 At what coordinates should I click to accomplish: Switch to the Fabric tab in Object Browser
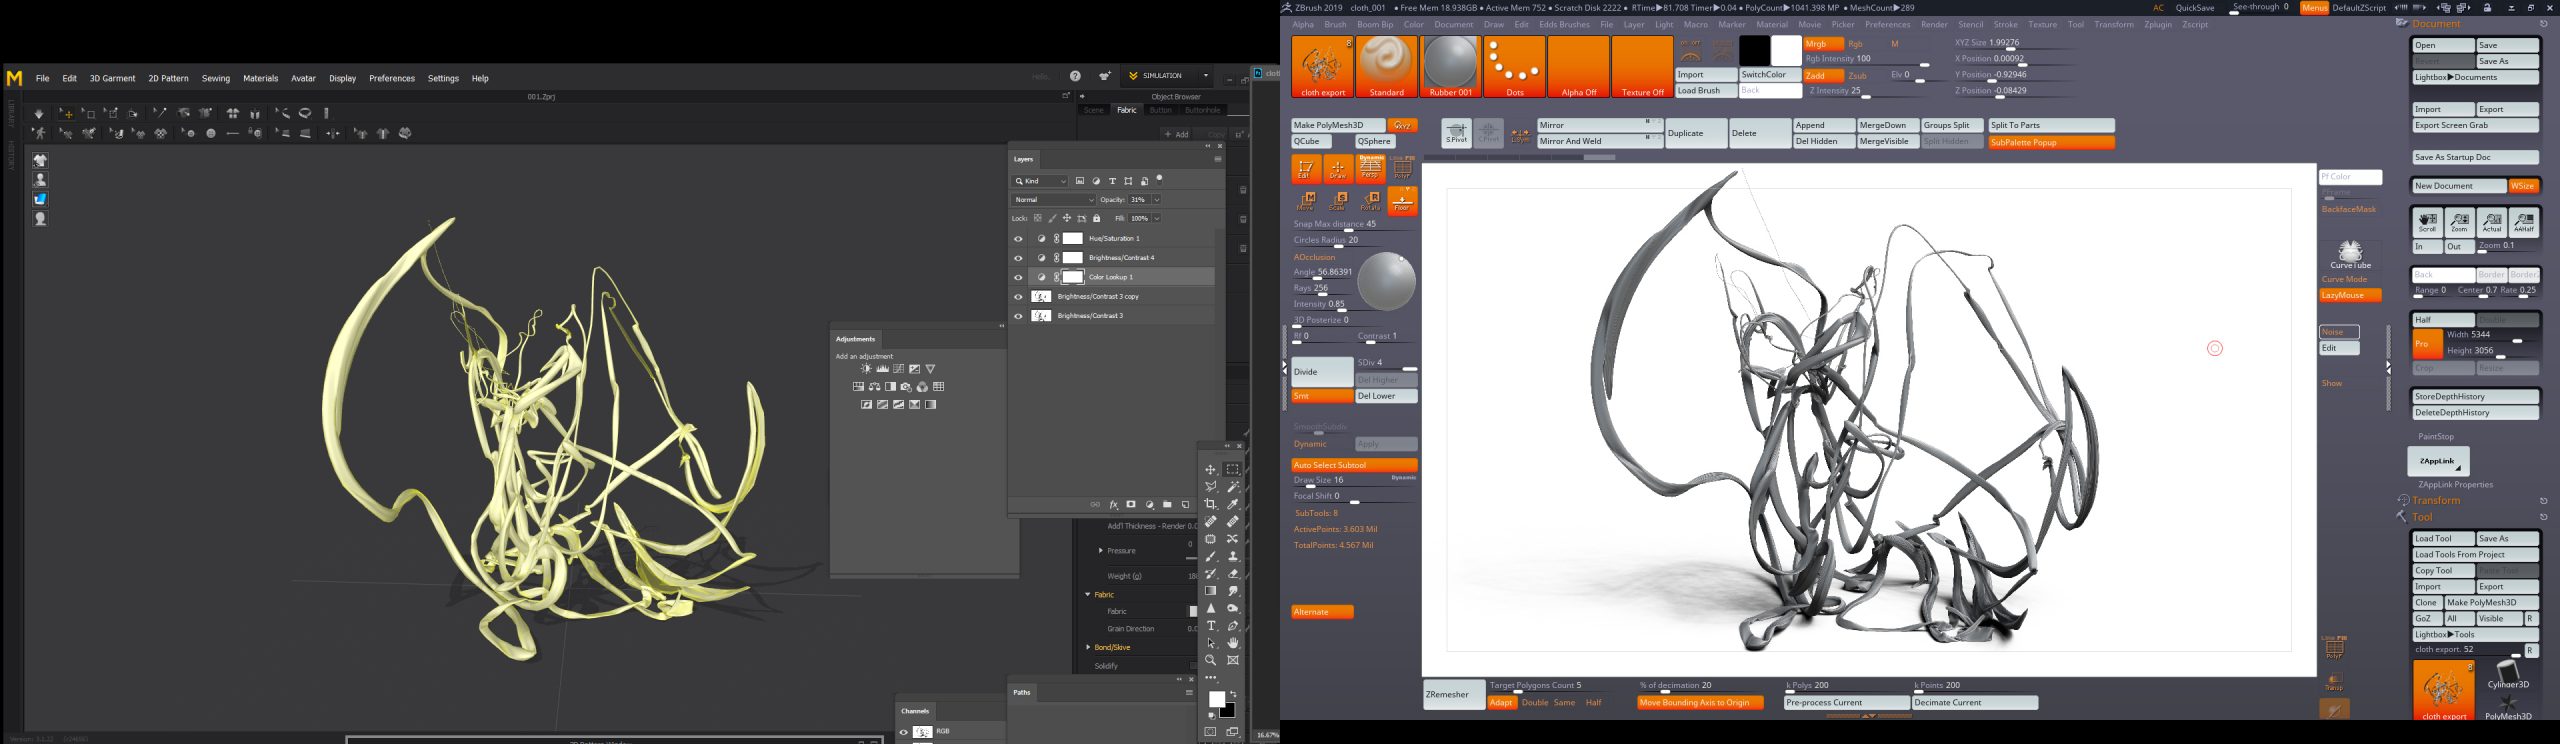click(x=1126, y=110)
